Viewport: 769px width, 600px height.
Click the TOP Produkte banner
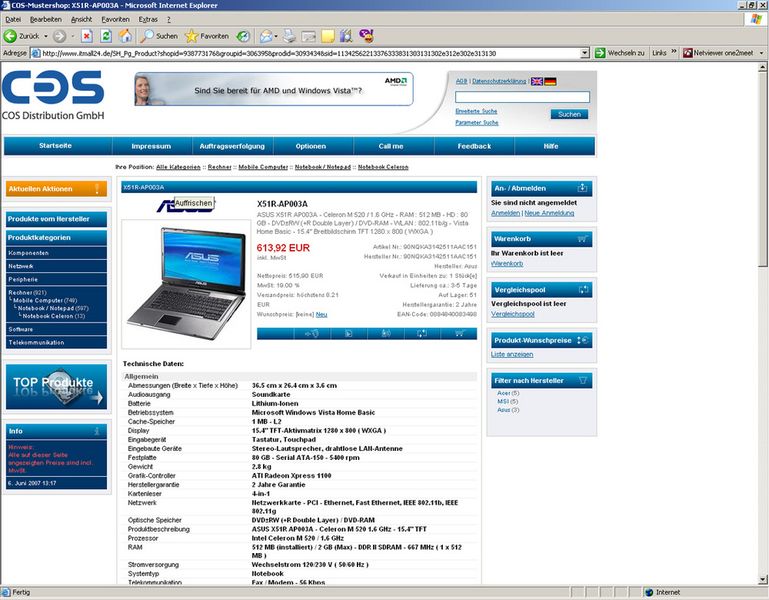(56, 387)
